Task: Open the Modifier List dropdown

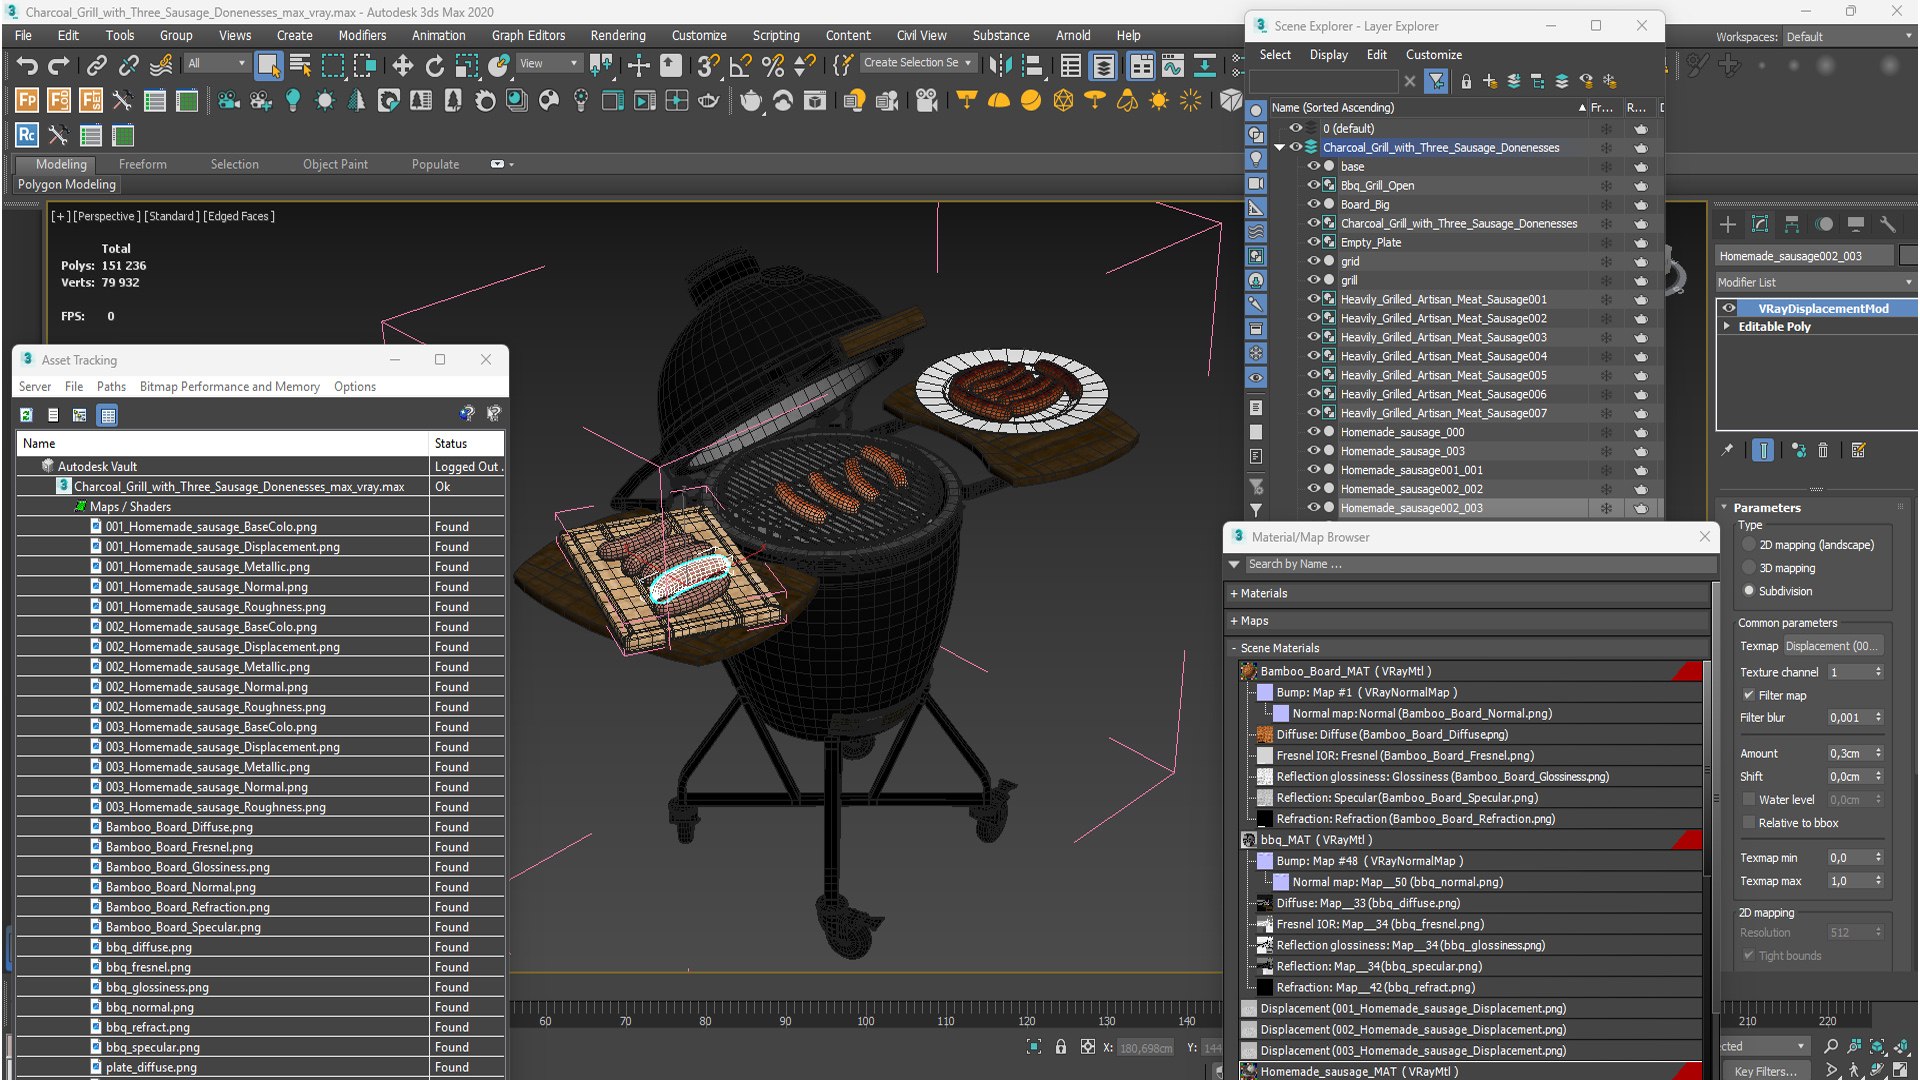Action: click(1815, 282)
